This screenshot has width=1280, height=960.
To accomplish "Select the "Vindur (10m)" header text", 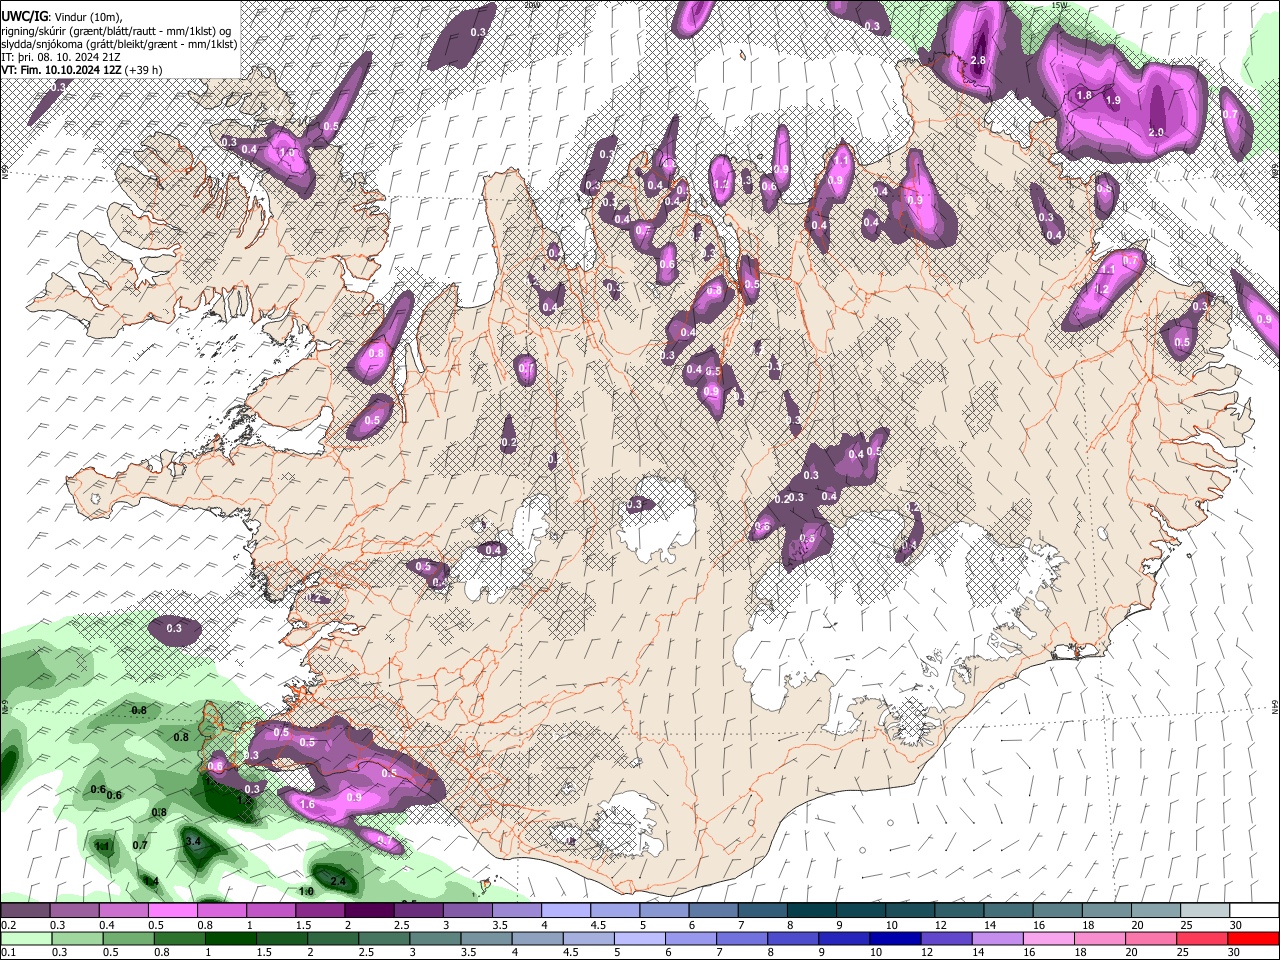I will point(87,17).
